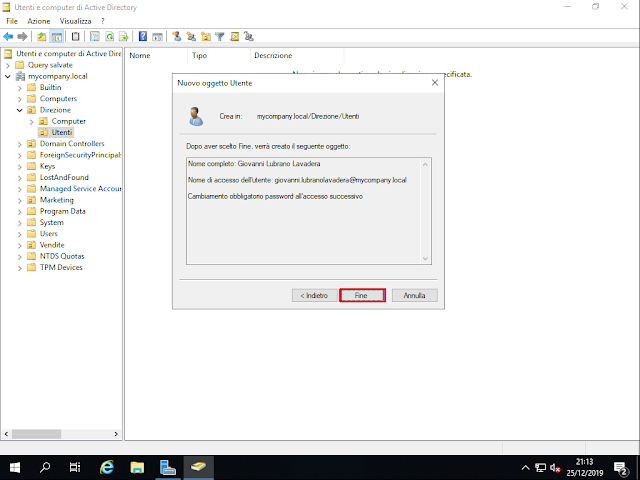
Task: Click the Descrizione column header
Action: [297, 56]
